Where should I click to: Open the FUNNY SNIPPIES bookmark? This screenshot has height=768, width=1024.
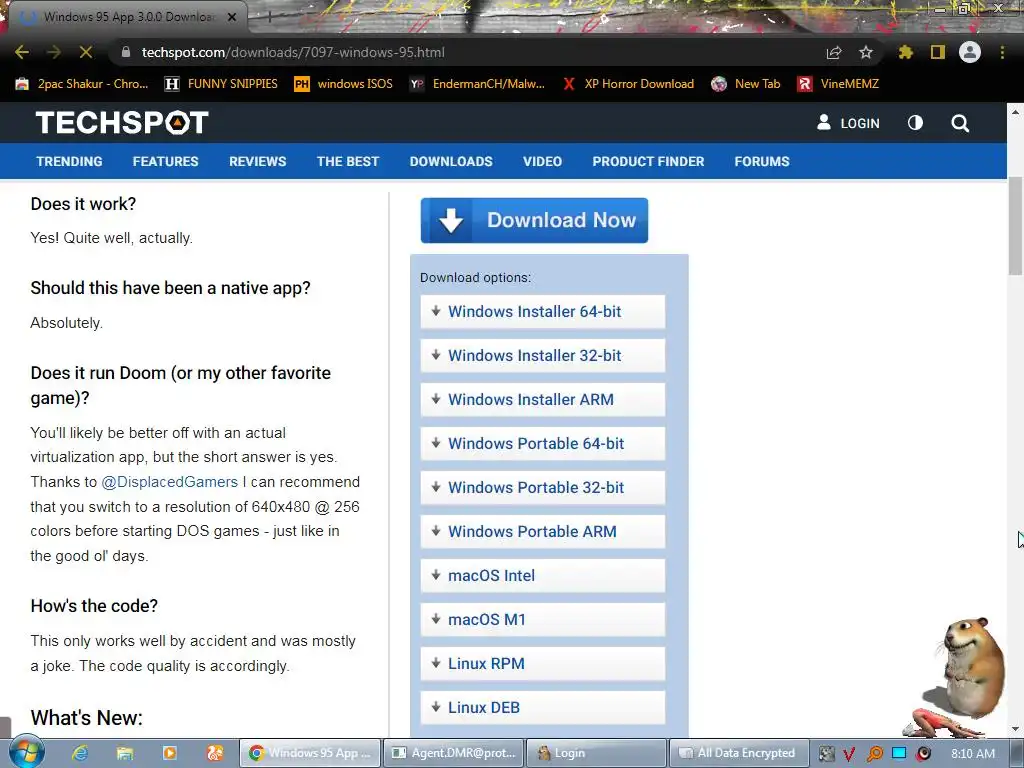click(221, 84)
